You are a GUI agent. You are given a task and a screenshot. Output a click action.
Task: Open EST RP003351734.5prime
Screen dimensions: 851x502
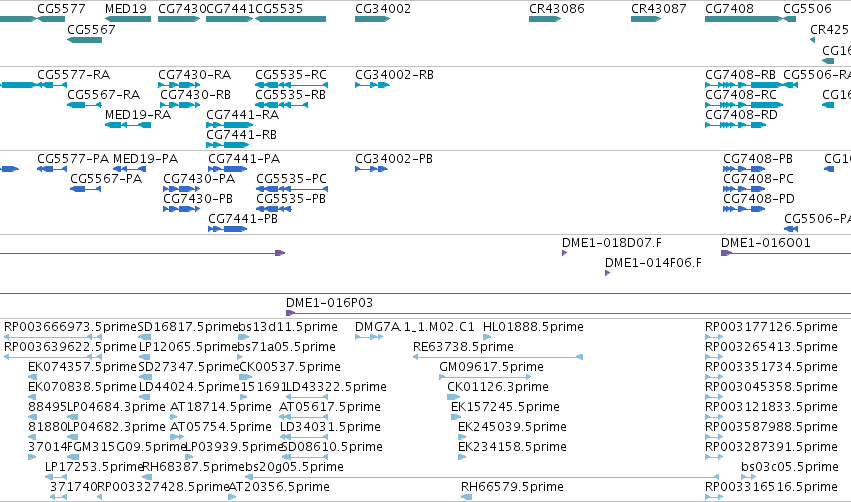click(x=714, y=377)
